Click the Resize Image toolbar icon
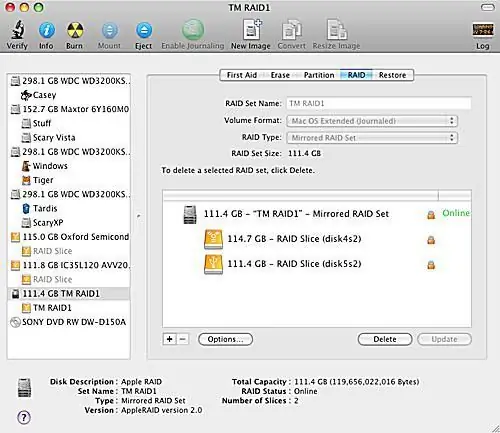This screenshot has width=500, height=433. (337, 30)
